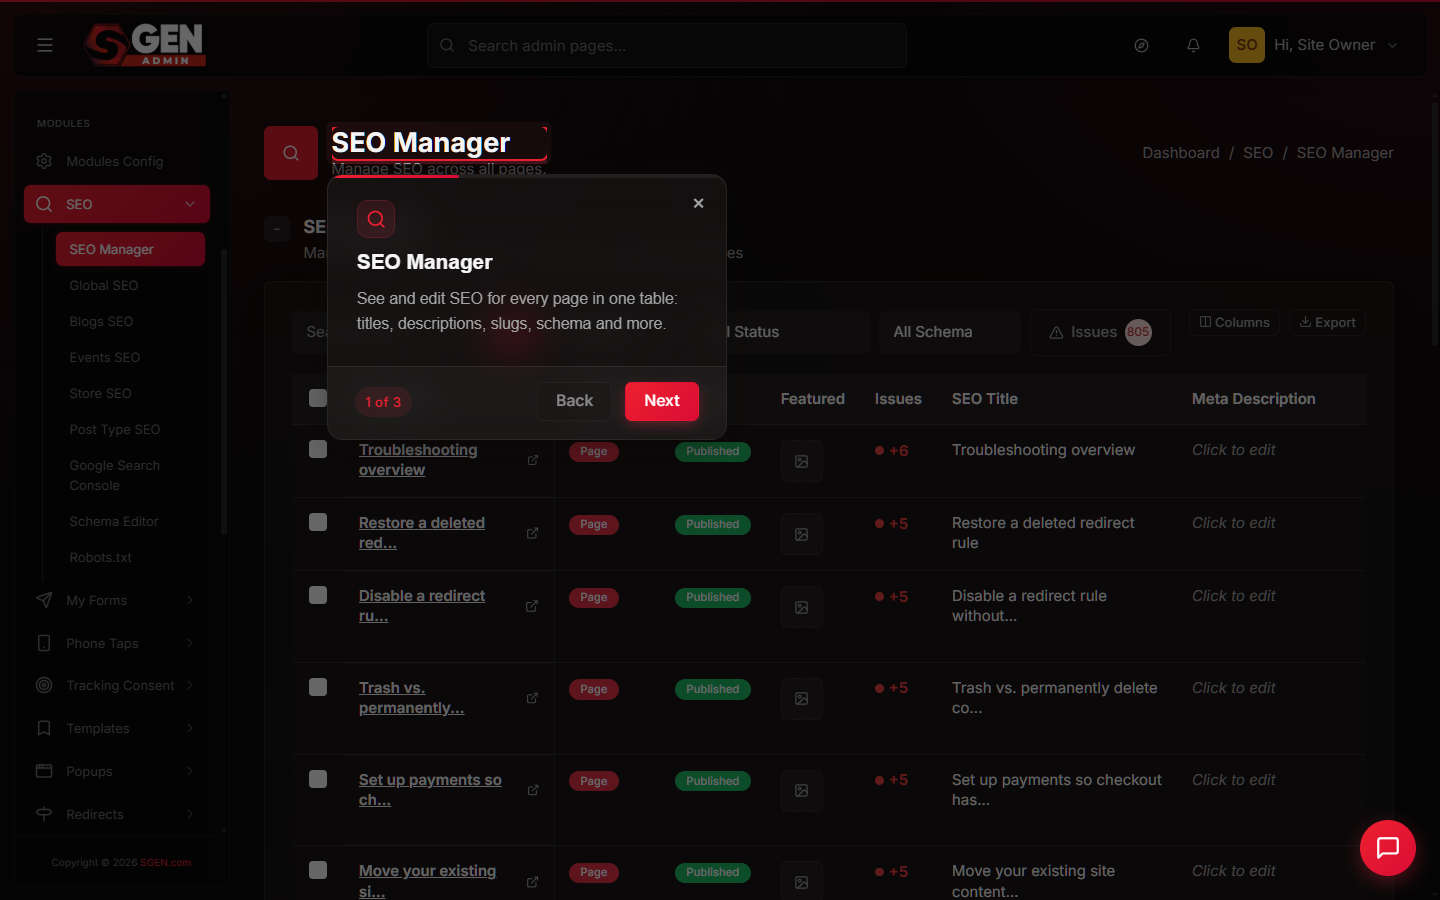The image size is (1440, 900).
Task: Click featured image icon for Restore a deleted redirect
Action: click(x=802, y=534)
